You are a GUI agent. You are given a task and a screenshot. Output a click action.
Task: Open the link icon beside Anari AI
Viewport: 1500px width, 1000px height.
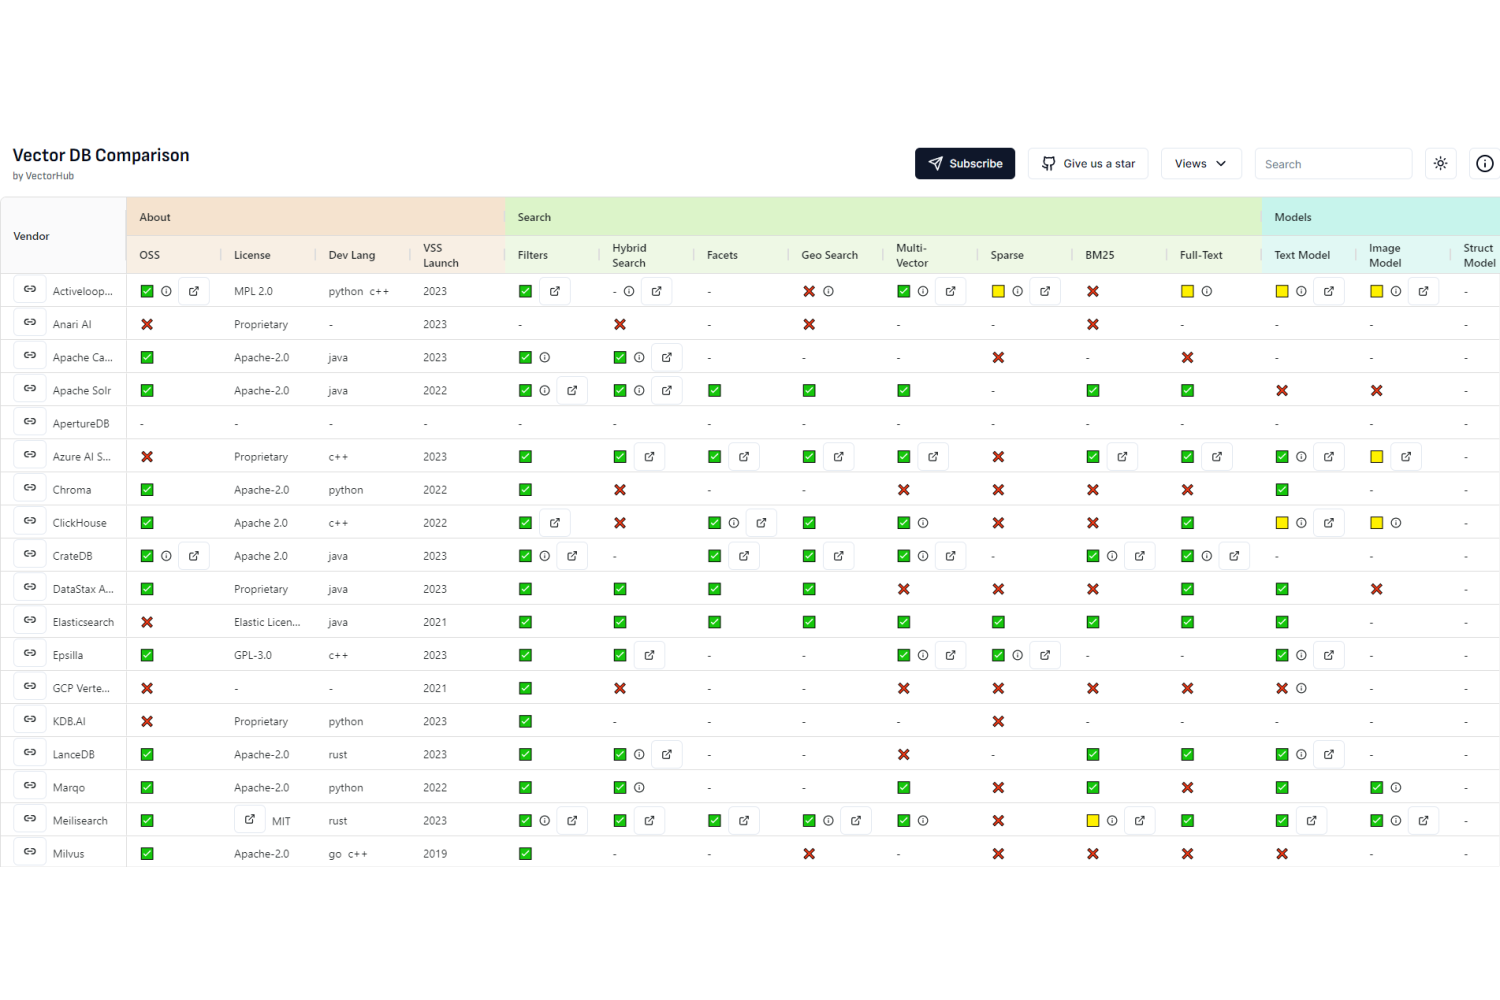(30, 323)
